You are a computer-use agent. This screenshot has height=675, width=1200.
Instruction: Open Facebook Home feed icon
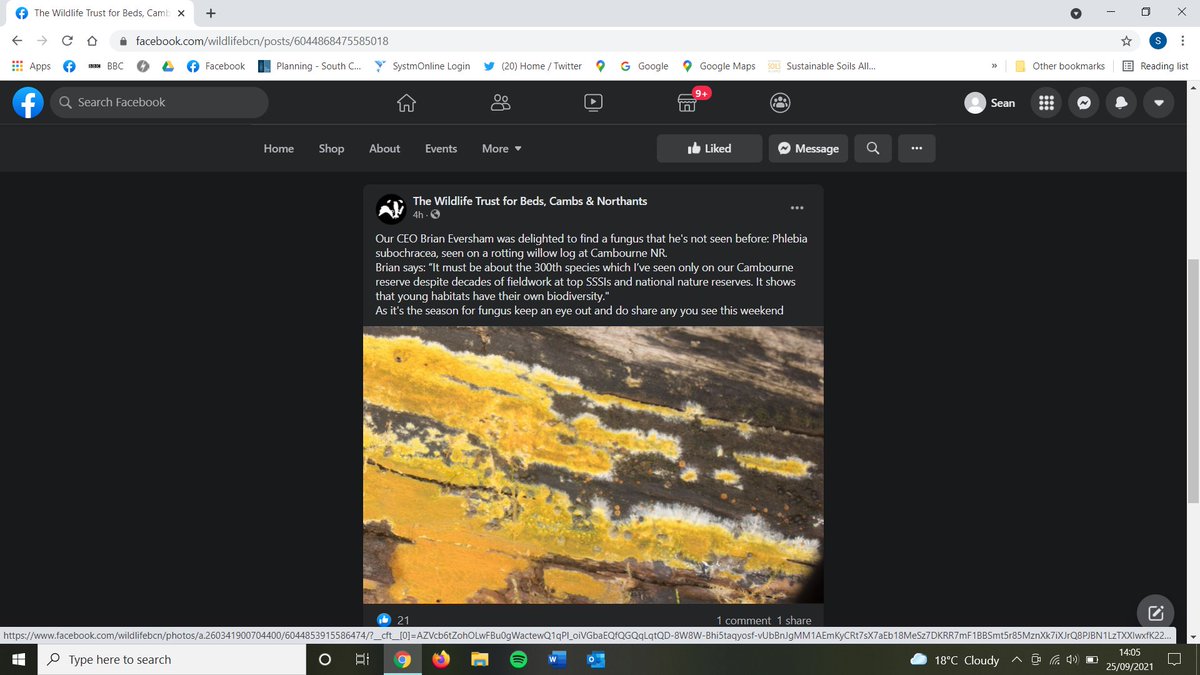[x=406, y=102]
